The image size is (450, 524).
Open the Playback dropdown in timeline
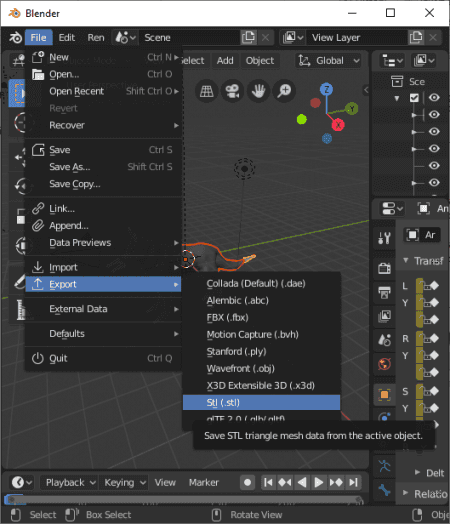(x=70, y=482)
